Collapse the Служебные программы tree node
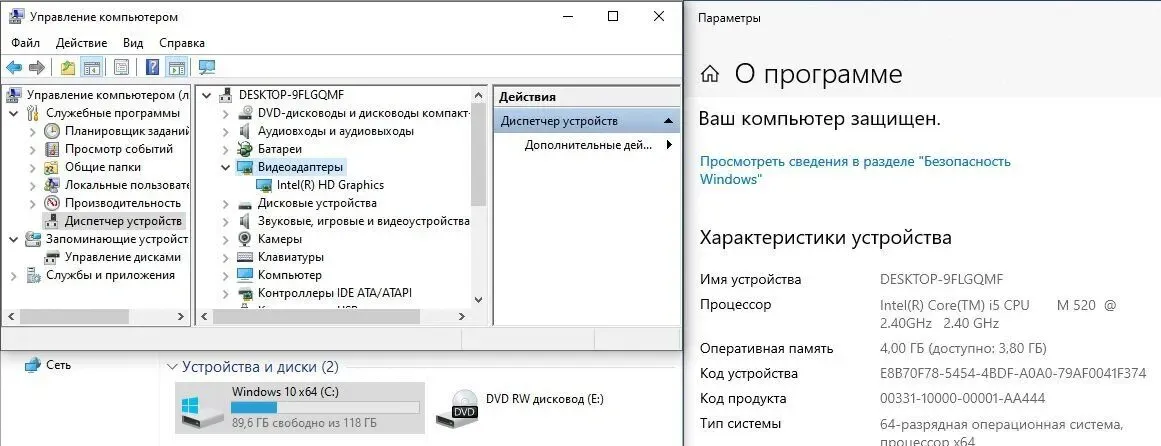The height and width of the screenshot is (446, 1161). point(13,113)
